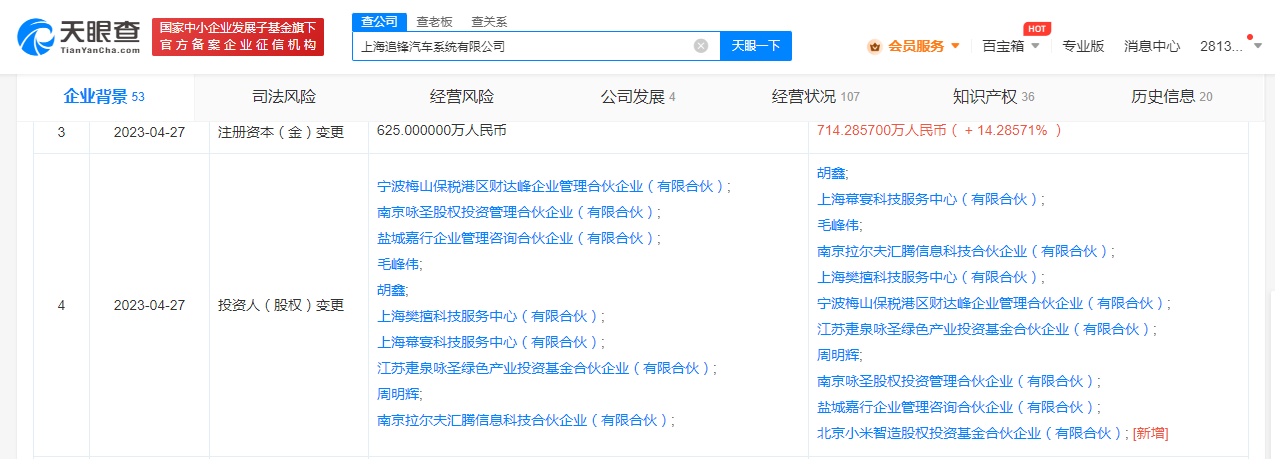Open 消息中心 in the header

(x=1152, y=46)
